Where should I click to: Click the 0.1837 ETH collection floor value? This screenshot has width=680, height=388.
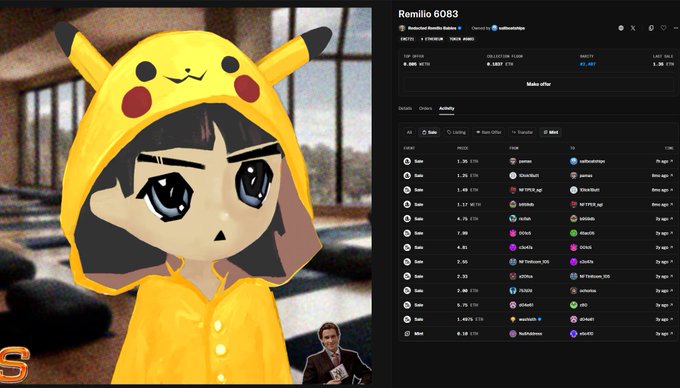click(500, 64)
